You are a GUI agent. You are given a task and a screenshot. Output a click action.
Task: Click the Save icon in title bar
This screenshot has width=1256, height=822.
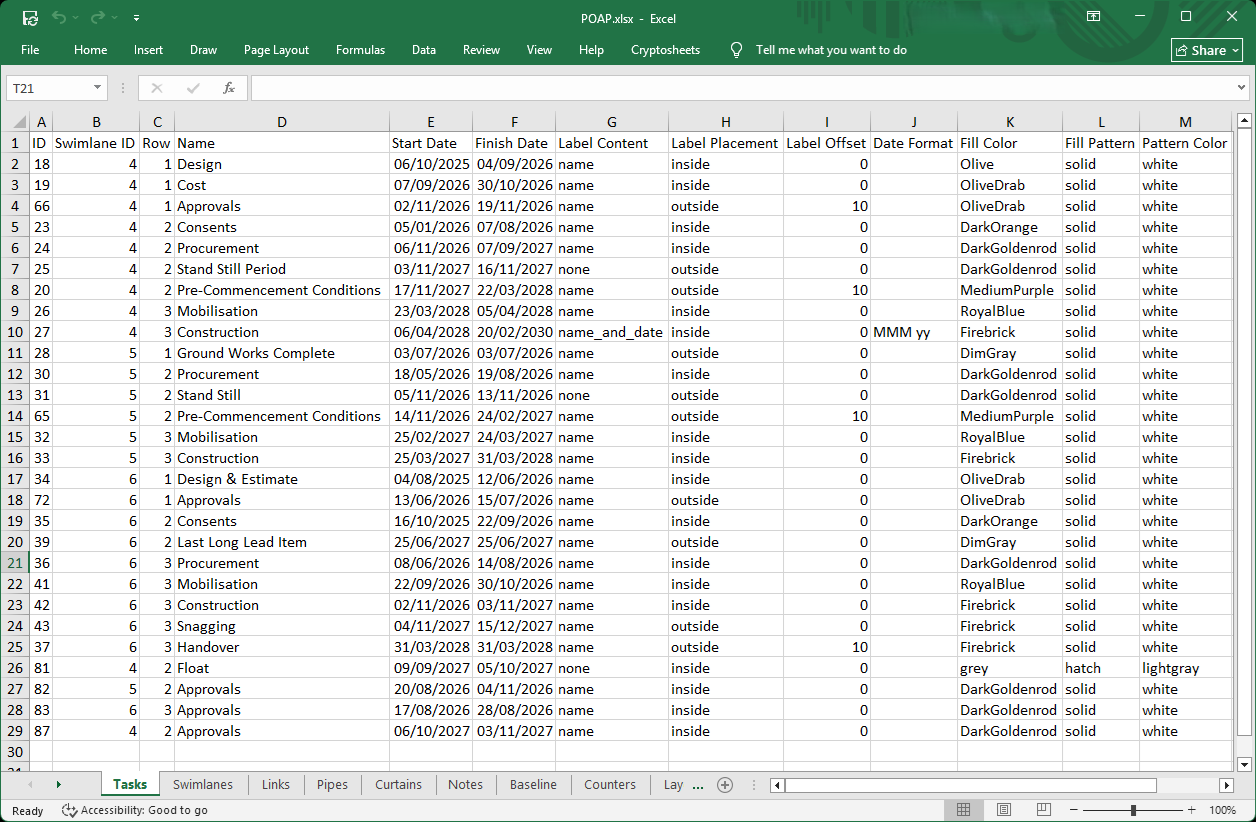(x=30, y=18)
